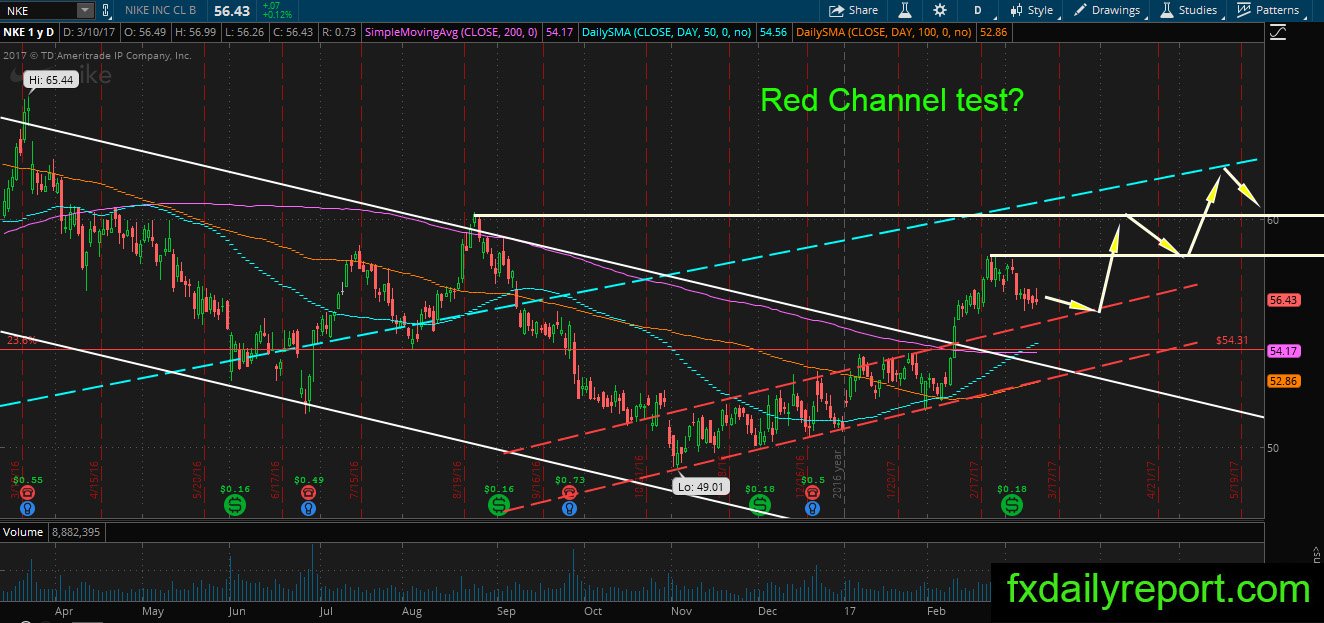Image resolution: width=1324 pixels, height=623 pixels.
Task: Click the $54.31 level label
Action: click(x=1234, y=341)
